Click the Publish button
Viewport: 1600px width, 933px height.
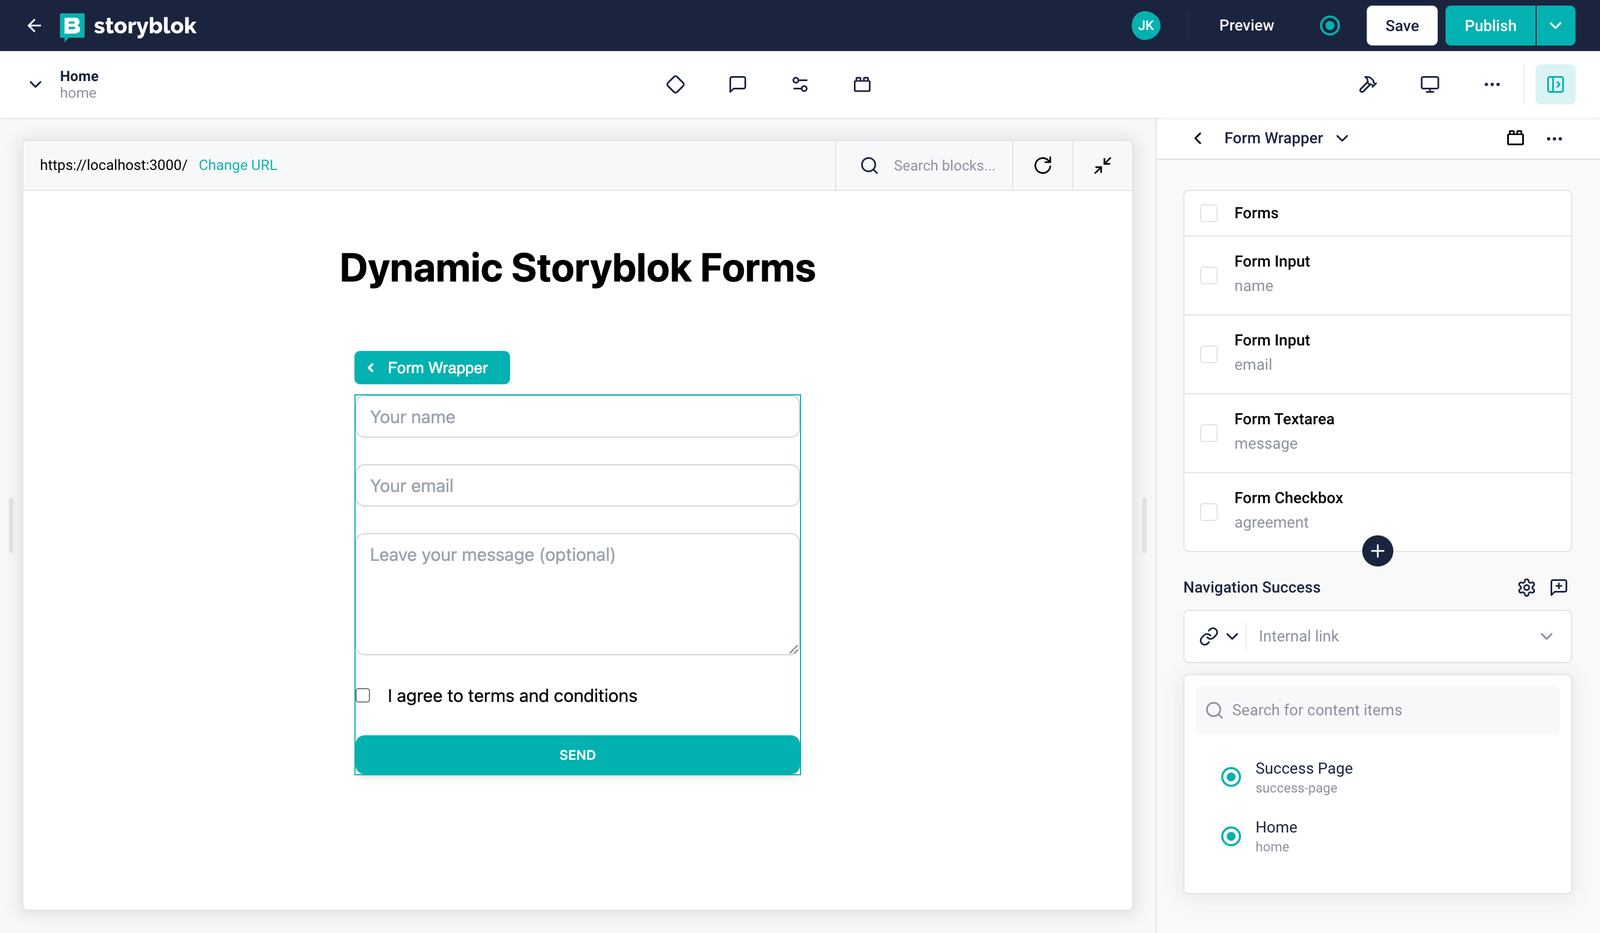point(1490,26)
